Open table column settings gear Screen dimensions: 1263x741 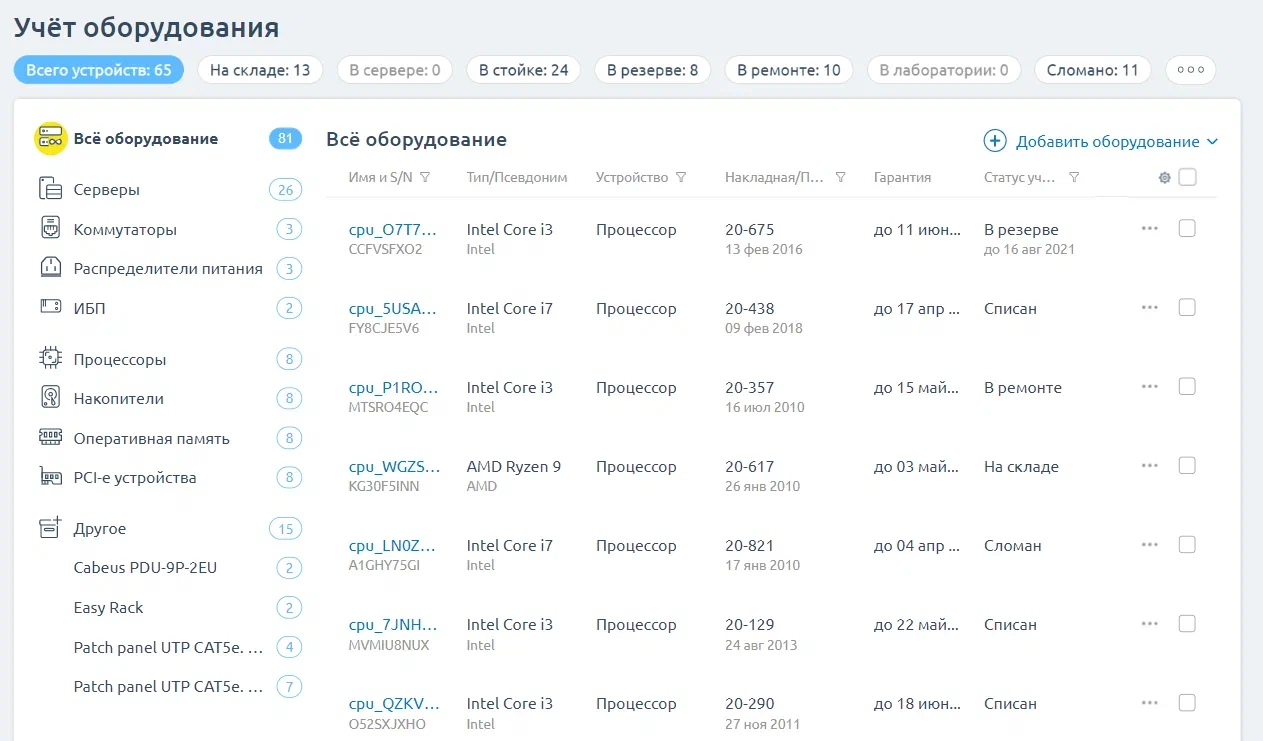(1164, 178)
